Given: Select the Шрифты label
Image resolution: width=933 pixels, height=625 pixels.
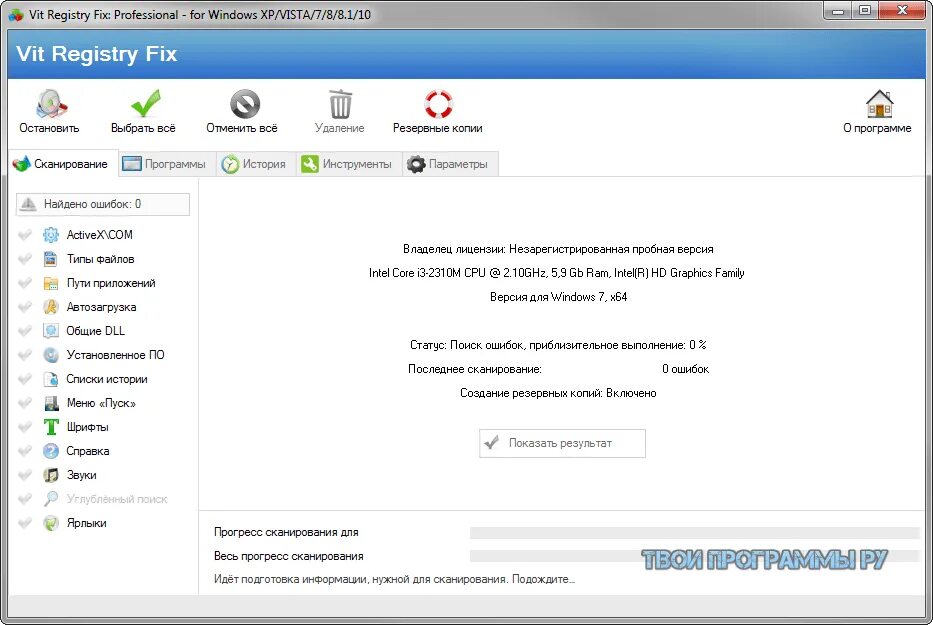Looking at the screenshot, I should click(87, 427).
